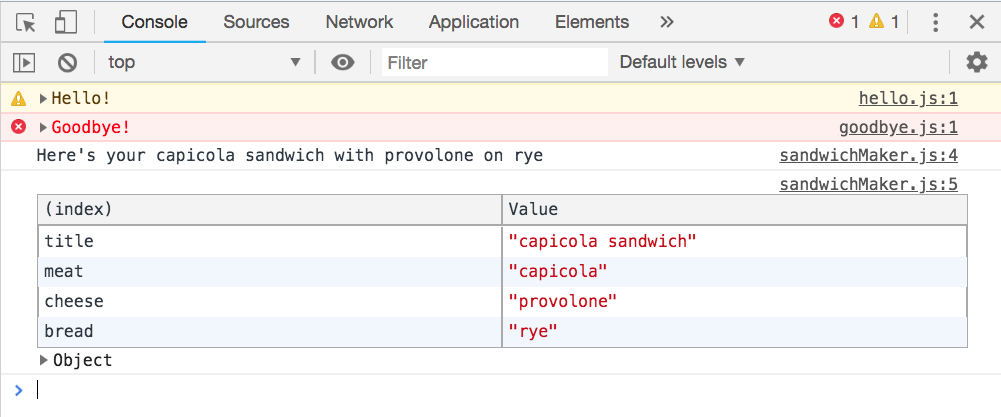Select the inspect element picker tool

click(26, 22)
